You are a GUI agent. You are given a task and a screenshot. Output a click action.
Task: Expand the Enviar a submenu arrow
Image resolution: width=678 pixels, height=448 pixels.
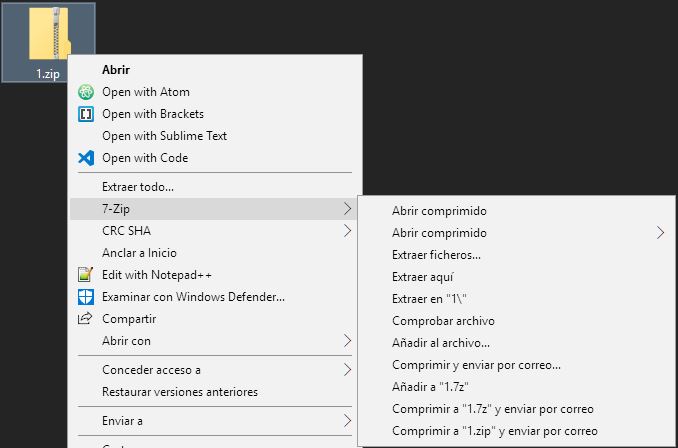pyautogui.click(x=348, y=421)
